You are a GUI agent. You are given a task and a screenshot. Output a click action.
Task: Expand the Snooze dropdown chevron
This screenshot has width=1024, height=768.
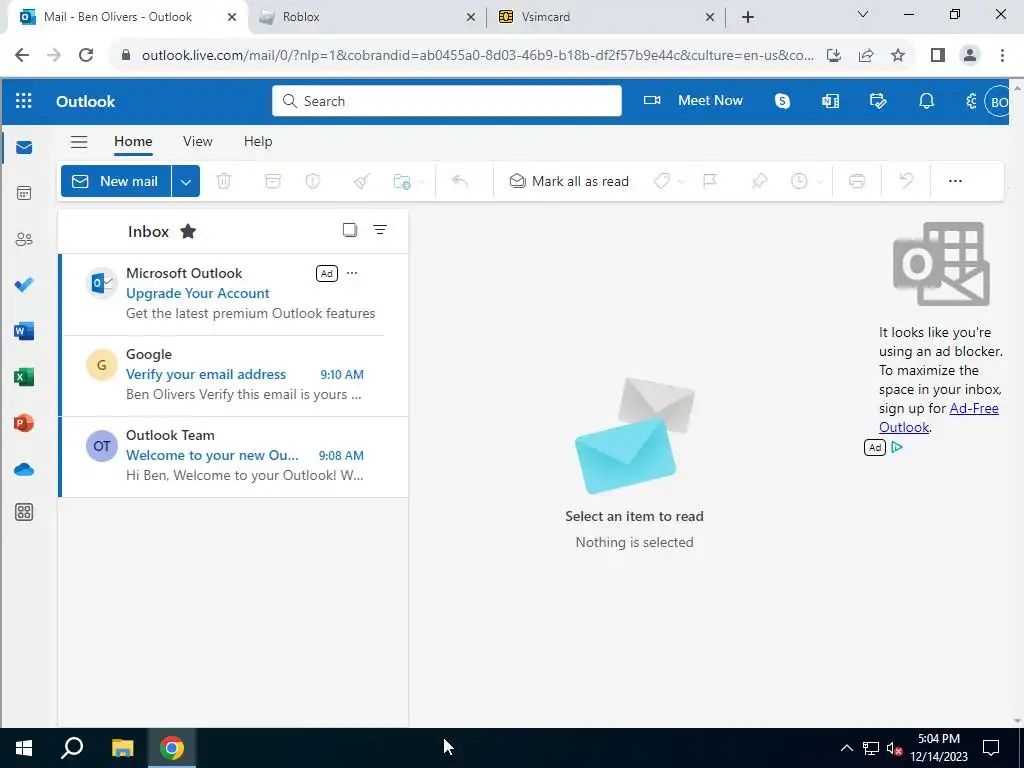click(x=819, y=182)
